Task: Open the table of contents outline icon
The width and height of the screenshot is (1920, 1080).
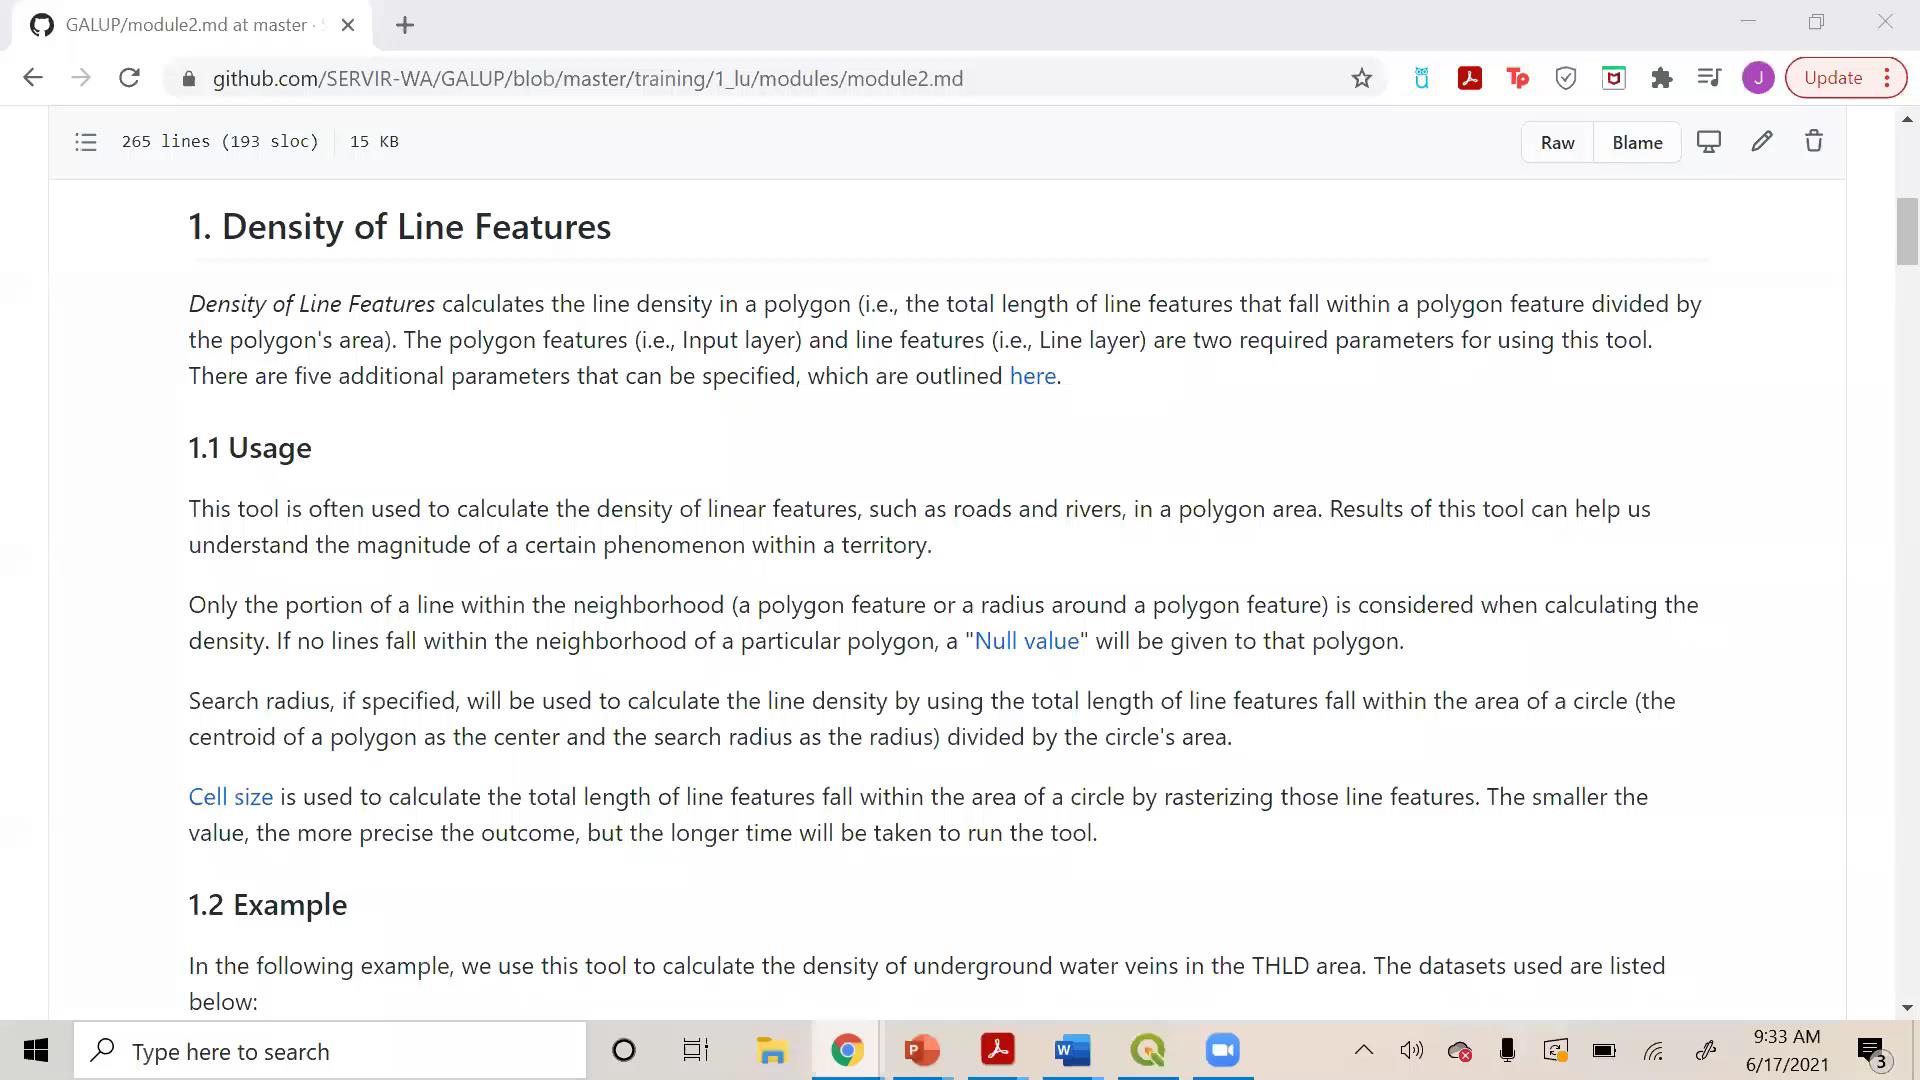Action: [86, 142]
